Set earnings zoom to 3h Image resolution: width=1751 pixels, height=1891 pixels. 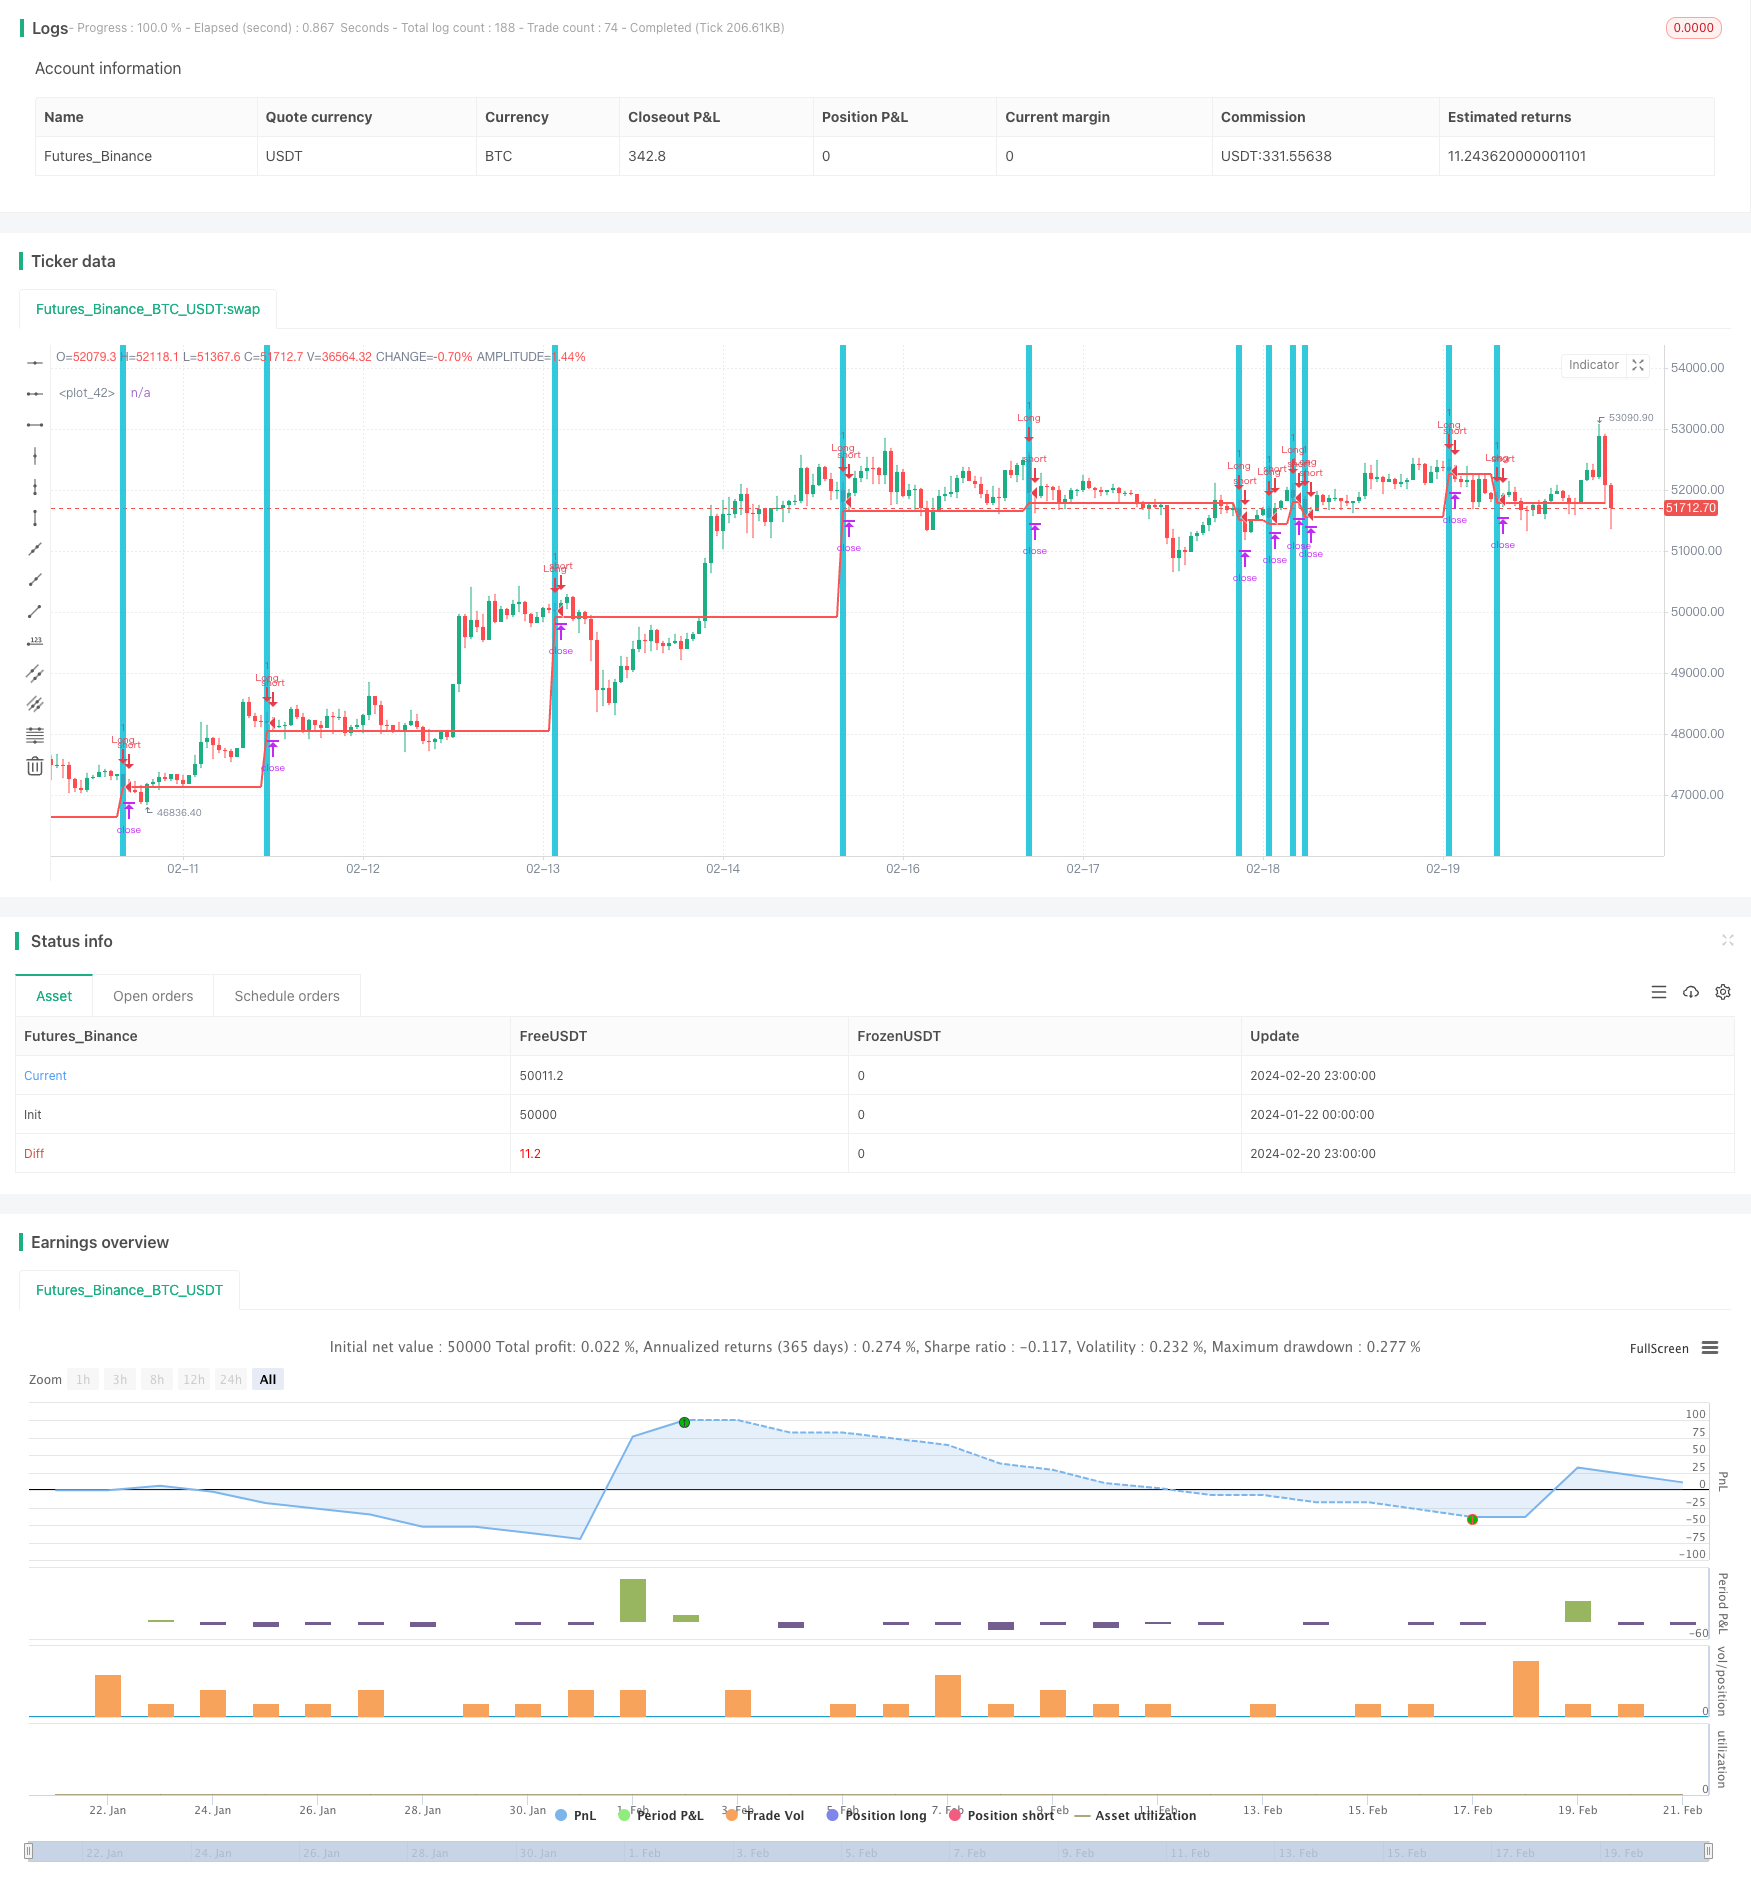click(x=120, y=1379)
